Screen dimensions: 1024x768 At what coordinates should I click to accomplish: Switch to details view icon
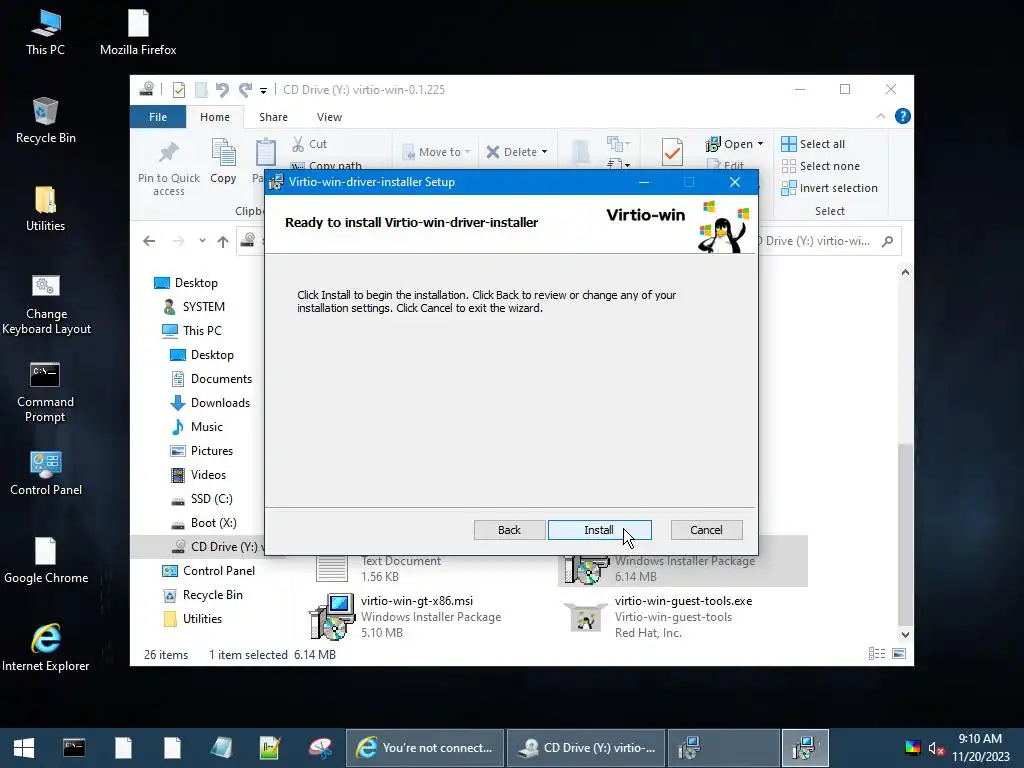(x=877, y=654)
